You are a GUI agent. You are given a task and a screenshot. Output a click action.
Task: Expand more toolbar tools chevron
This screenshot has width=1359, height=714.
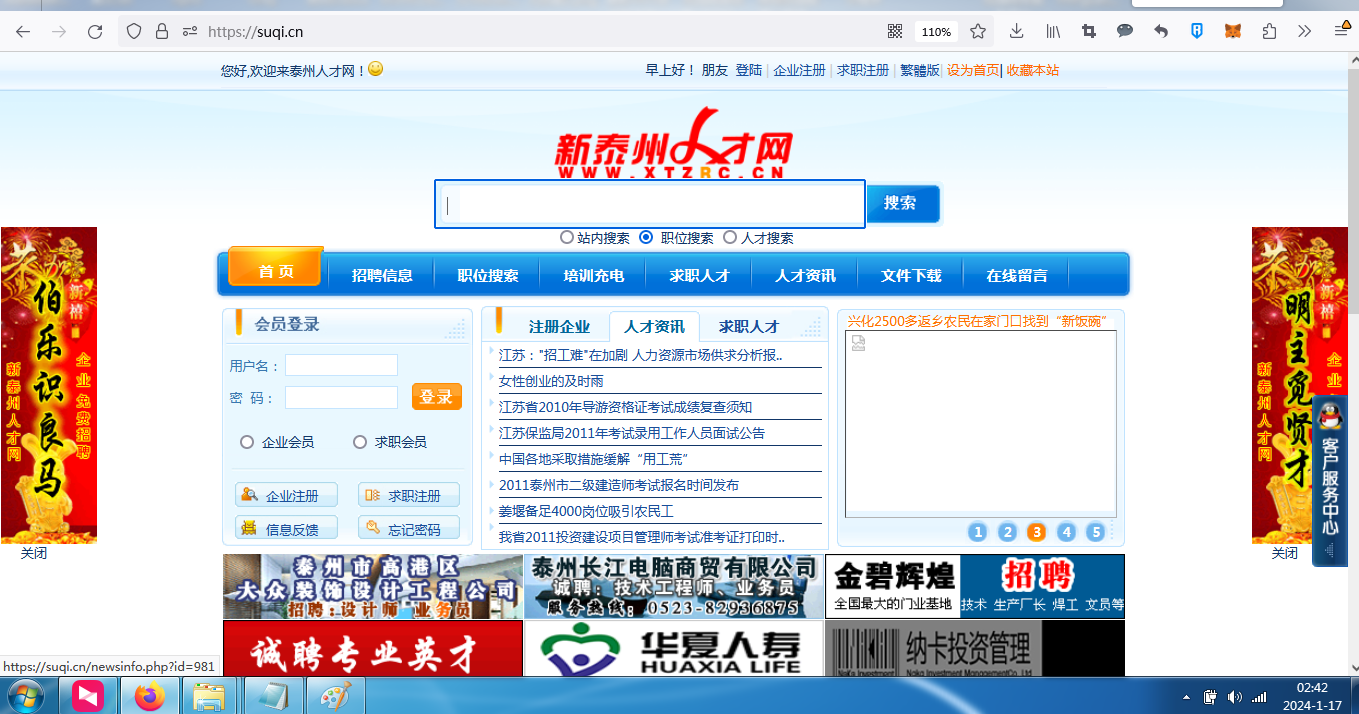[1304, 31]
